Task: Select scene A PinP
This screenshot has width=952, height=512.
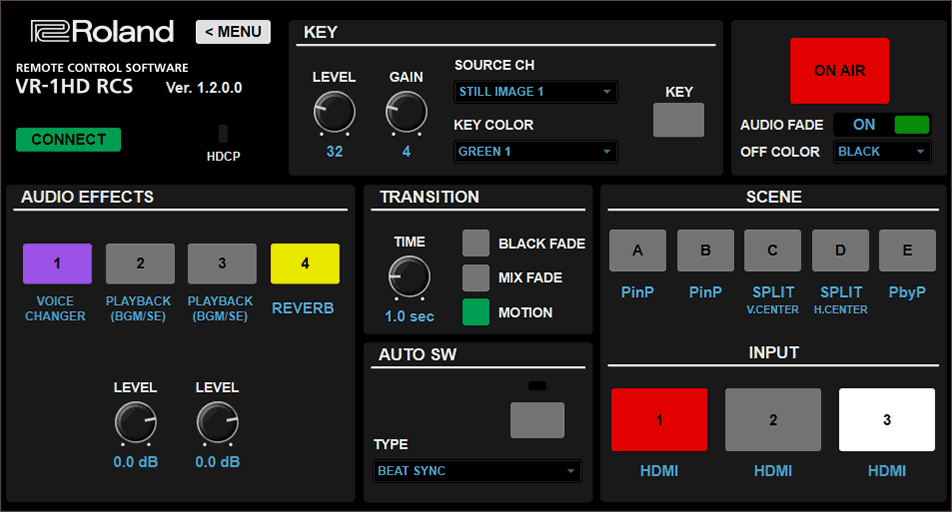Action: [x=638, y=251]
